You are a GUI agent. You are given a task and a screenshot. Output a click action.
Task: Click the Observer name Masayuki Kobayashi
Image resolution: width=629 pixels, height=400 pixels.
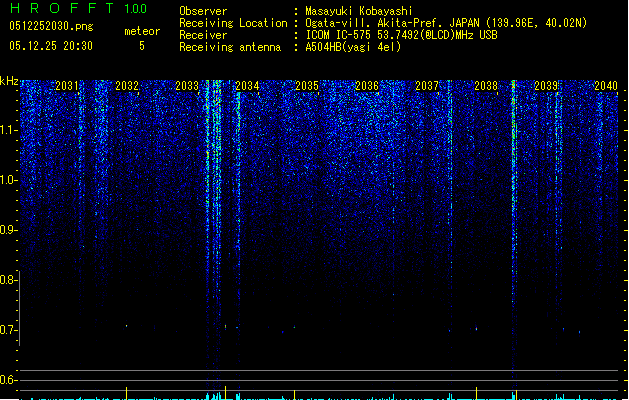pos(359,11)
